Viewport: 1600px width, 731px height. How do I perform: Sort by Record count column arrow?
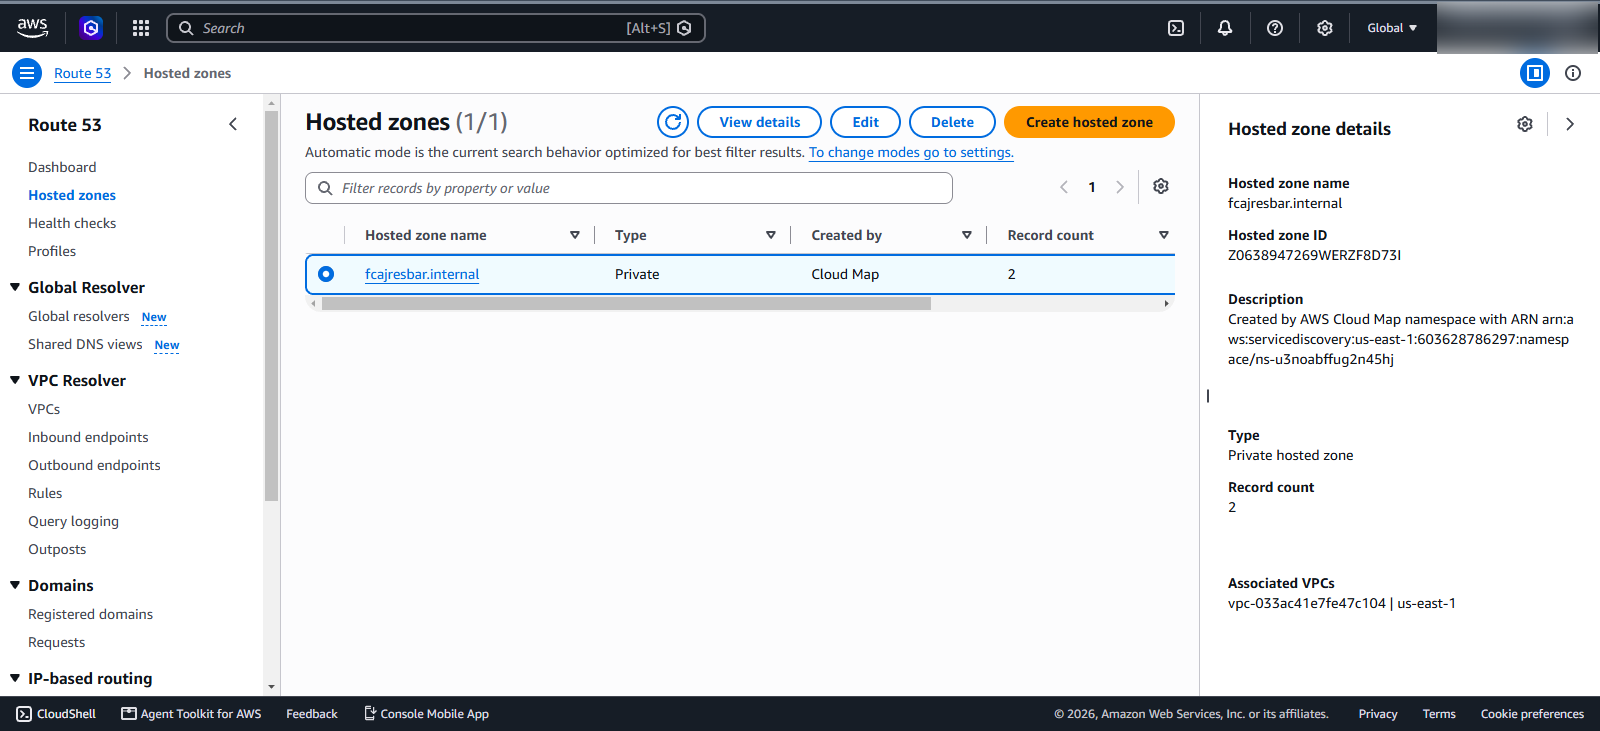tap(1164, 235)
